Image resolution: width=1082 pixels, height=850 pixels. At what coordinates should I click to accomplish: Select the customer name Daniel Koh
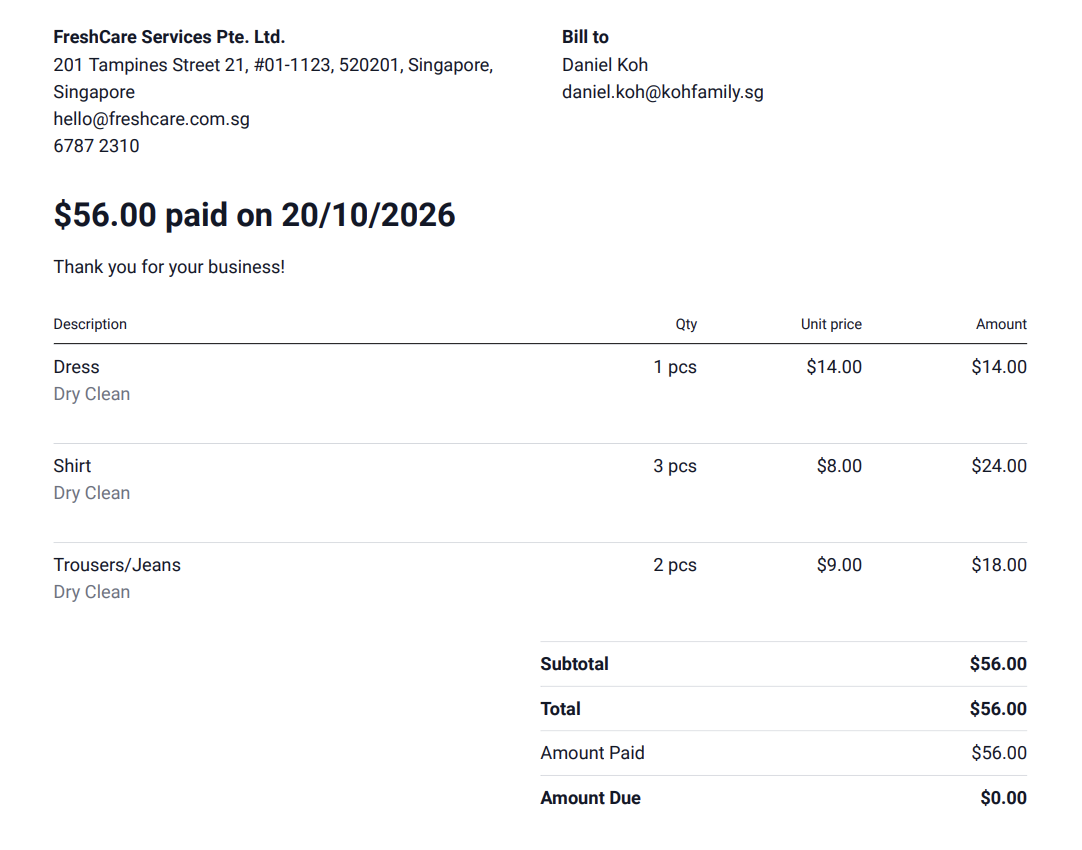point(605,65)
